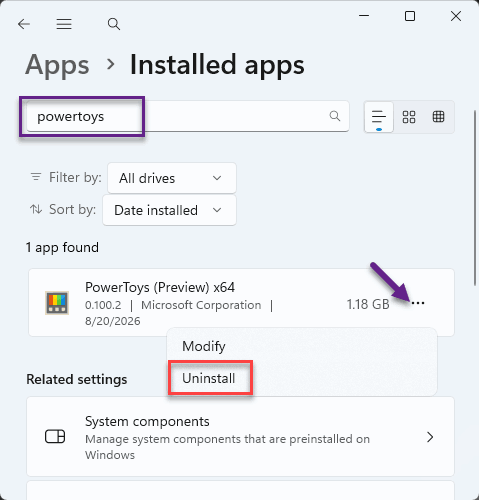Image resolution: width=479 pixels, height=500 pixels.
Task: Go back with the arrow icon
Action: coord(24,24)
